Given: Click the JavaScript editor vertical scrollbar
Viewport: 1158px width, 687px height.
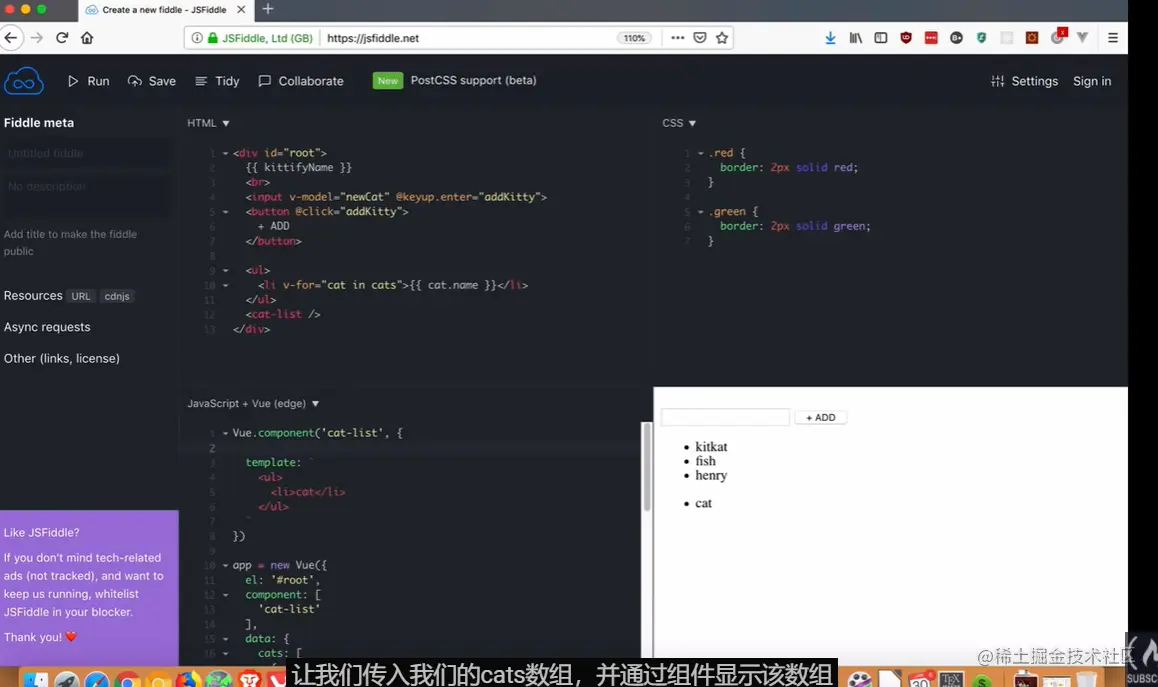Looking at the screenshot, I should (646, 467).
